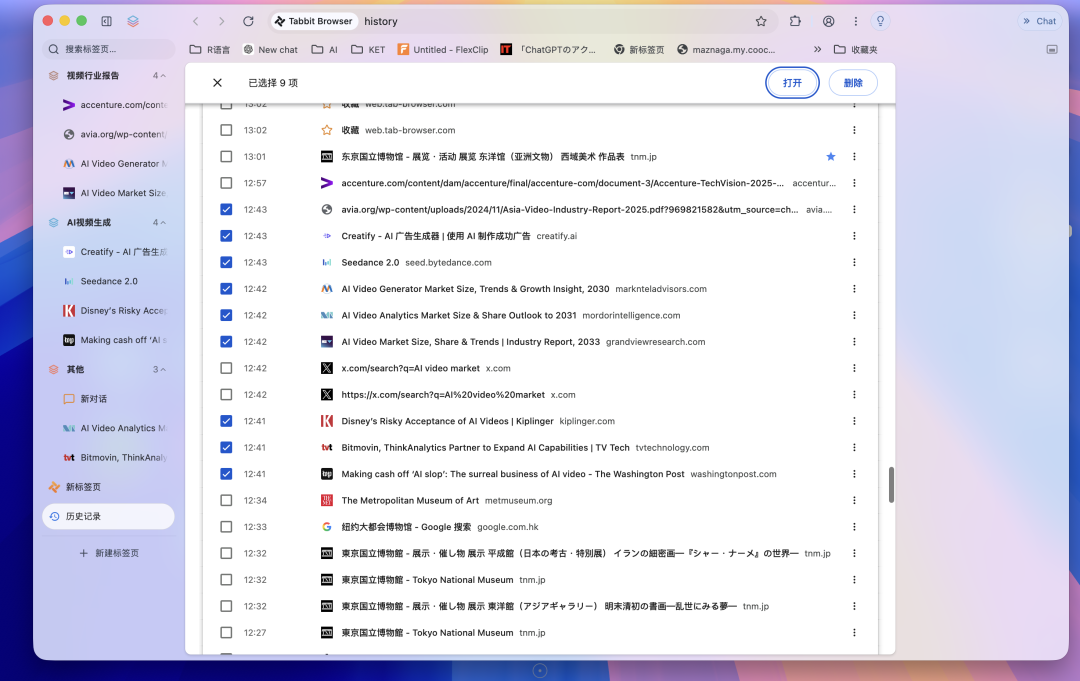Open more options for Bitmovin entry
Viewport: 1080px width, 681px height.
point(854,448)
